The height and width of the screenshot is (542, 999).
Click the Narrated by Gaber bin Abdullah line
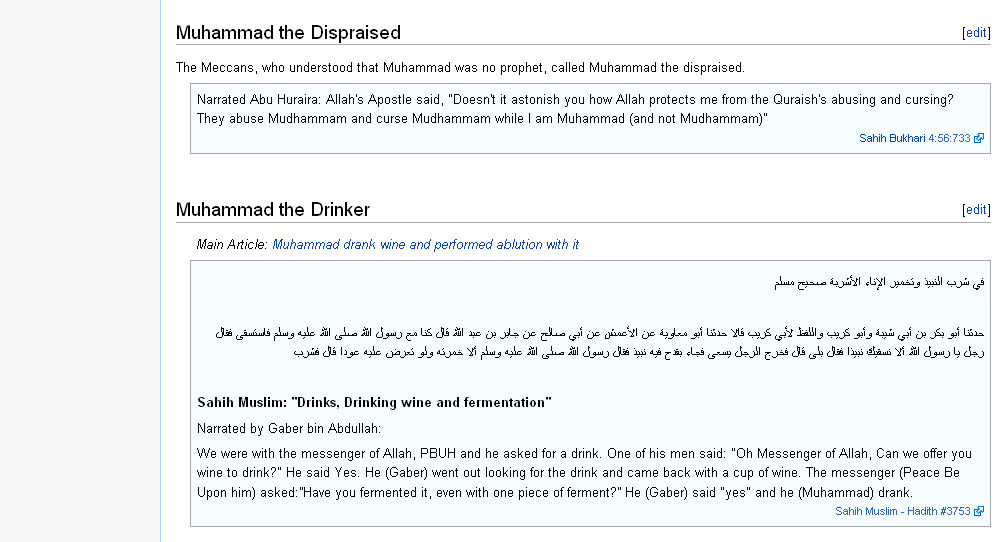pyautogui.click(x=289, y=429)
